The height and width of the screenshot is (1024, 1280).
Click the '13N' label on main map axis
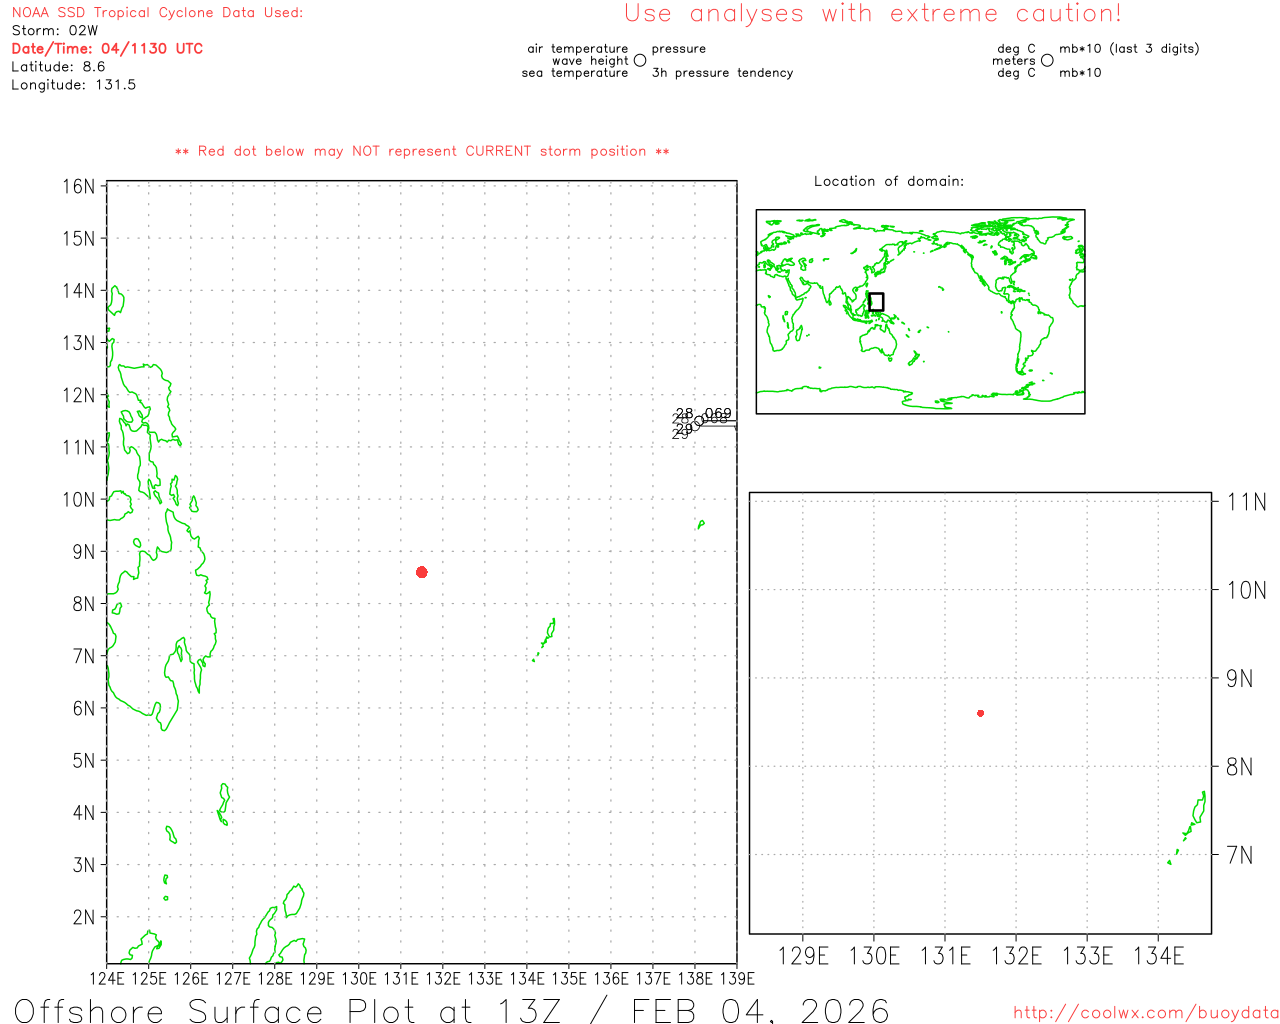point(79,343)
